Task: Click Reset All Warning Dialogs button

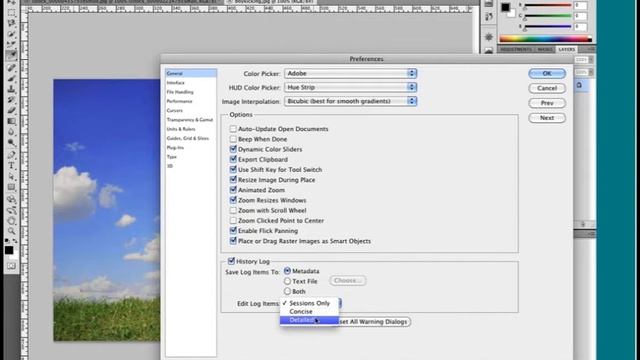Action: tap(374, 322)
